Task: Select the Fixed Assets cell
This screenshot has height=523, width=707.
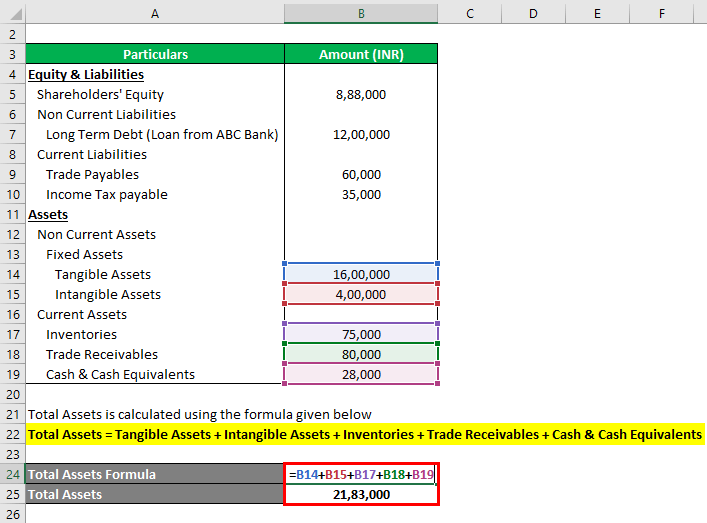Action: [x=155, y=254]
